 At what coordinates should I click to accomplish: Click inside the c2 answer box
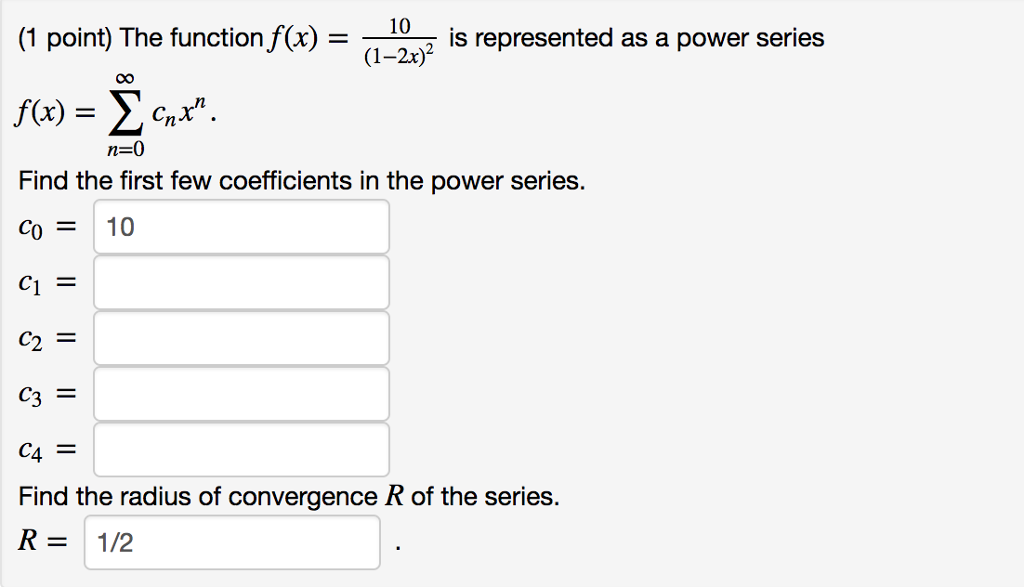point(240,338)
